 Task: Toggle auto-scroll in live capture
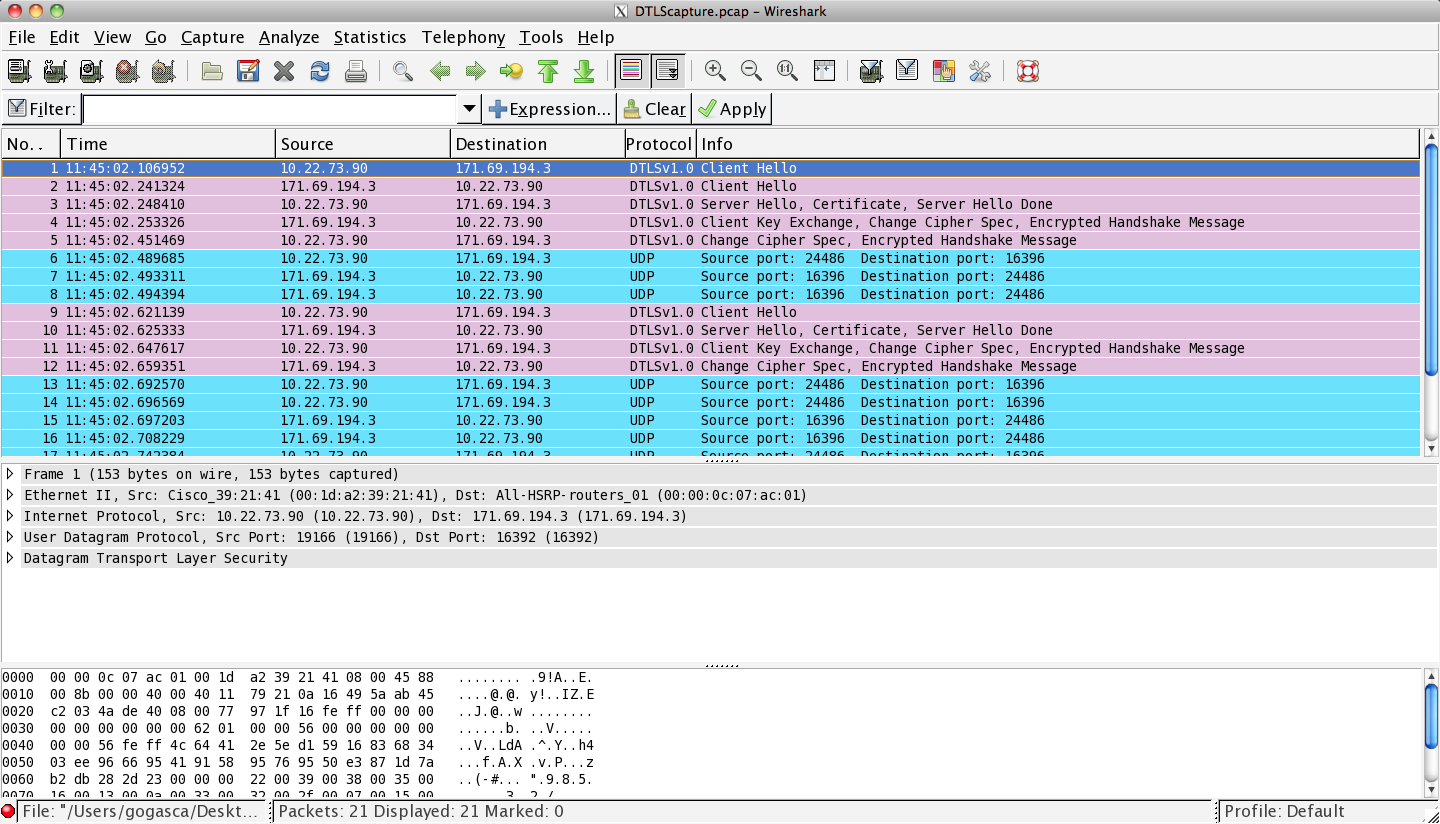click(668, 71)
